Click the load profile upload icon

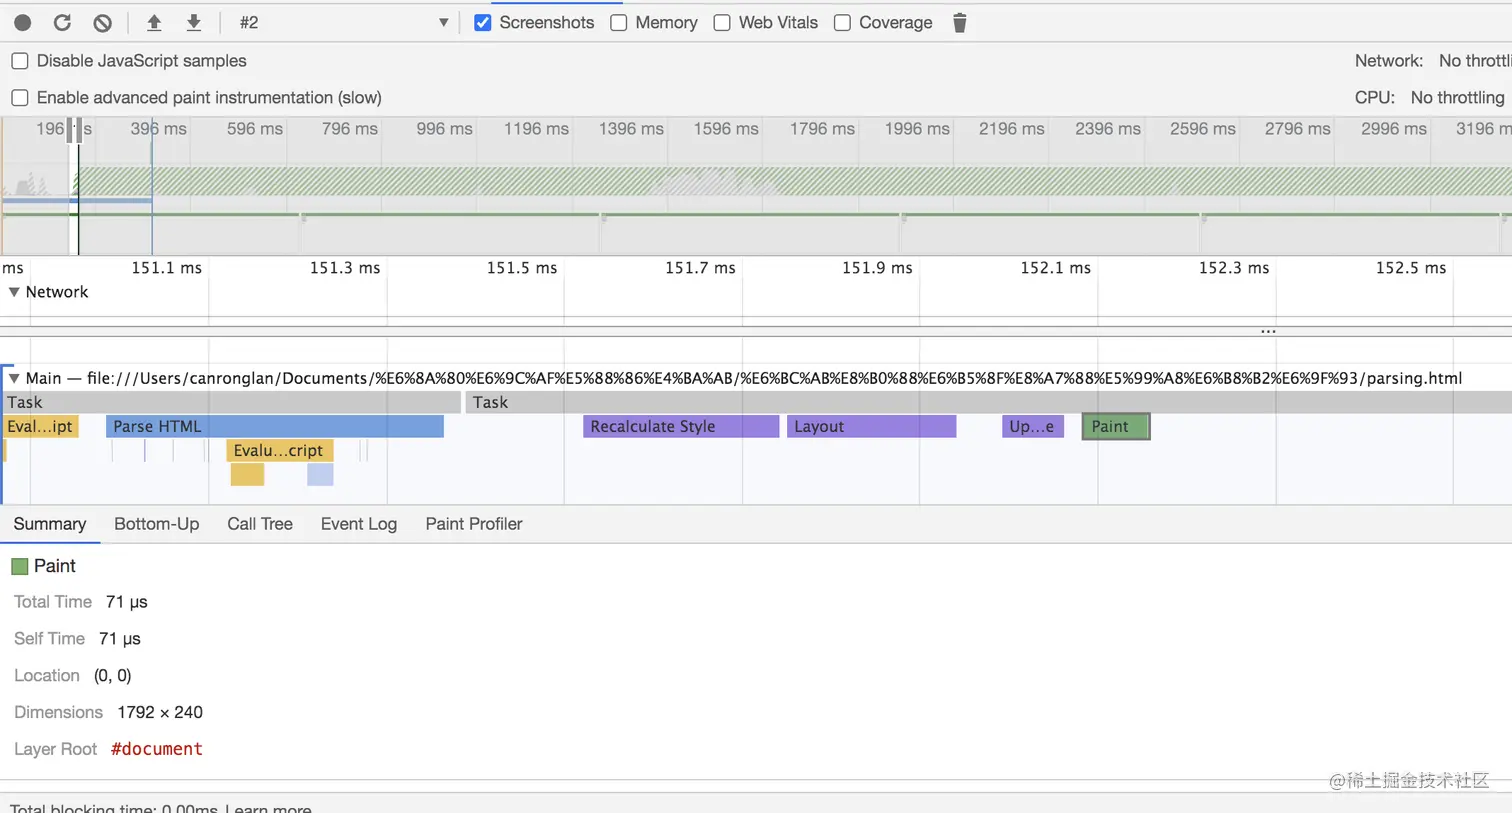point(154,22)
